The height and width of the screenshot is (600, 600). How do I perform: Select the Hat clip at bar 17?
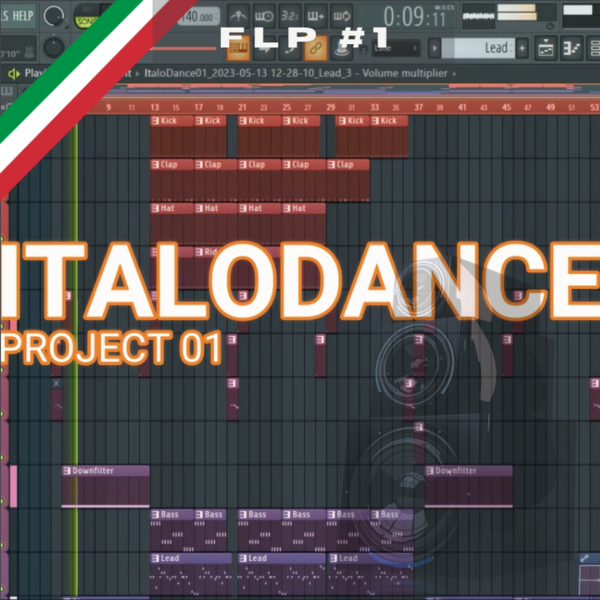[216, 224]
